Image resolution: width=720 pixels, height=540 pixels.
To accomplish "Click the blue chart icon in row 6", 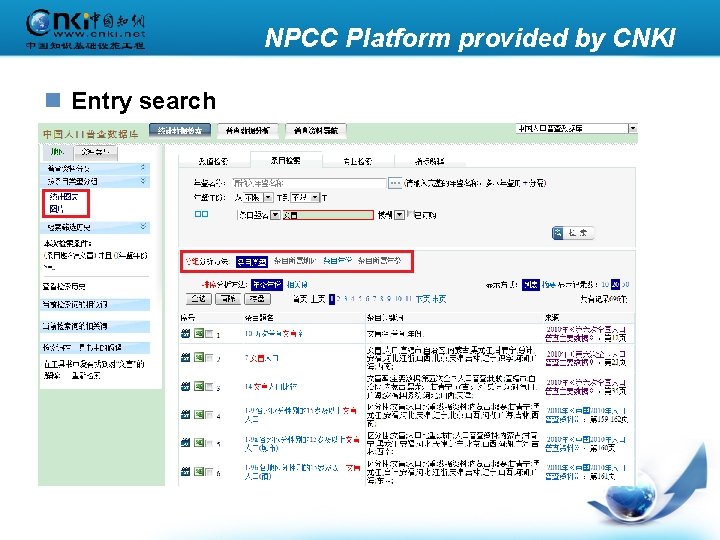I will pyautogui.click(x=185, y=472).
